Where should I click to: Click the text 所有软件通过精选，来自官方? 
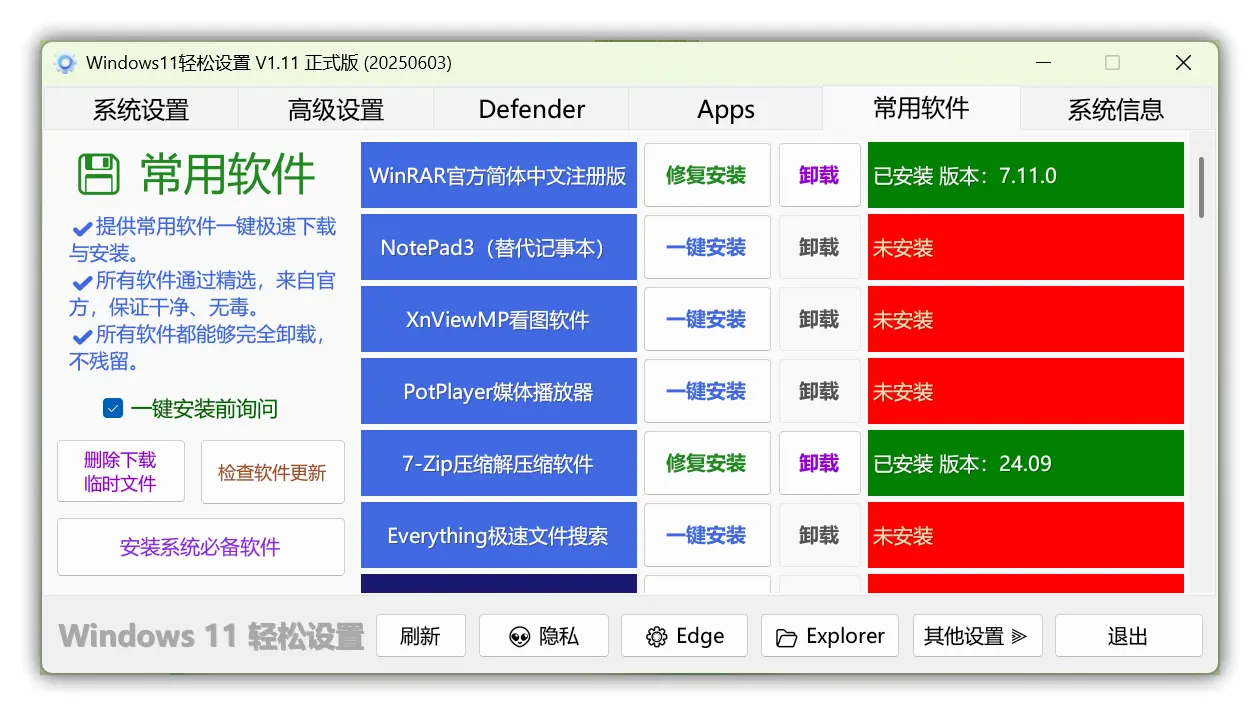(x=203, y=294)
